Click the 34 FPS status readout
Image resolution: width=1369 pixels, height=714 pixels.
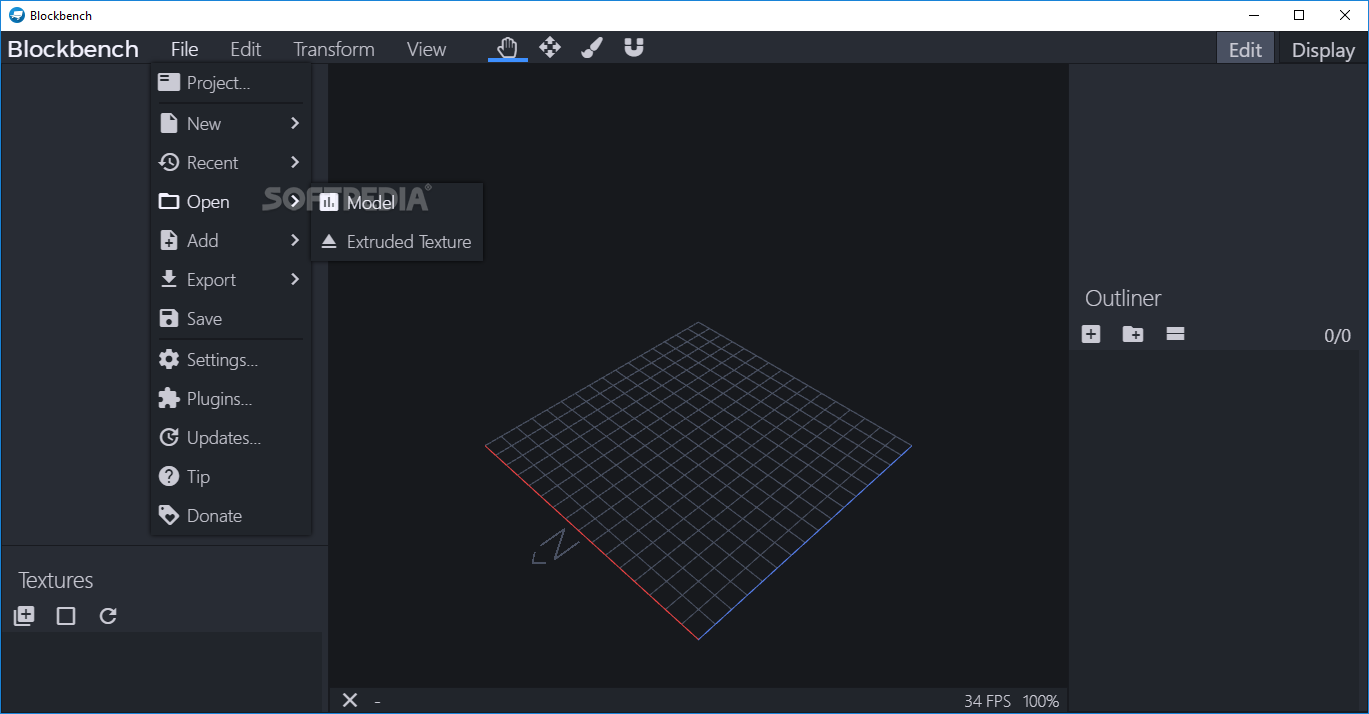tap(987, 701)
